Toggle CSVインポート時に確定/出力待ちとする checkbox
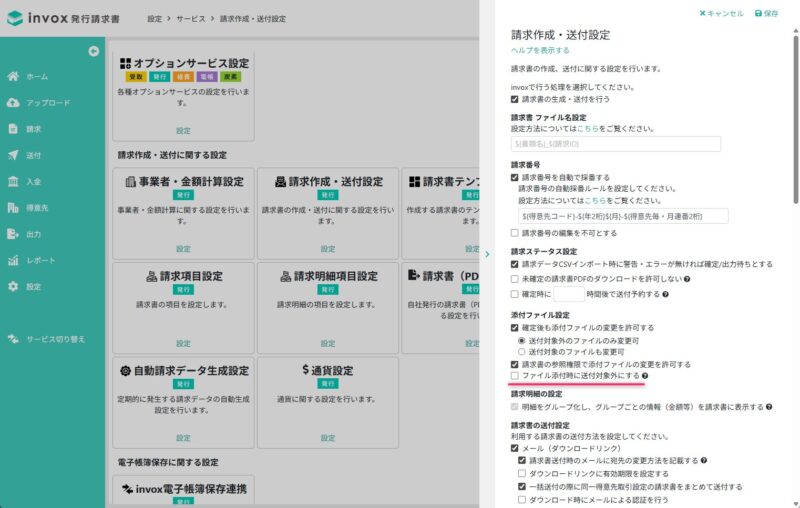The image size is (800, 508). click(514, 264)
